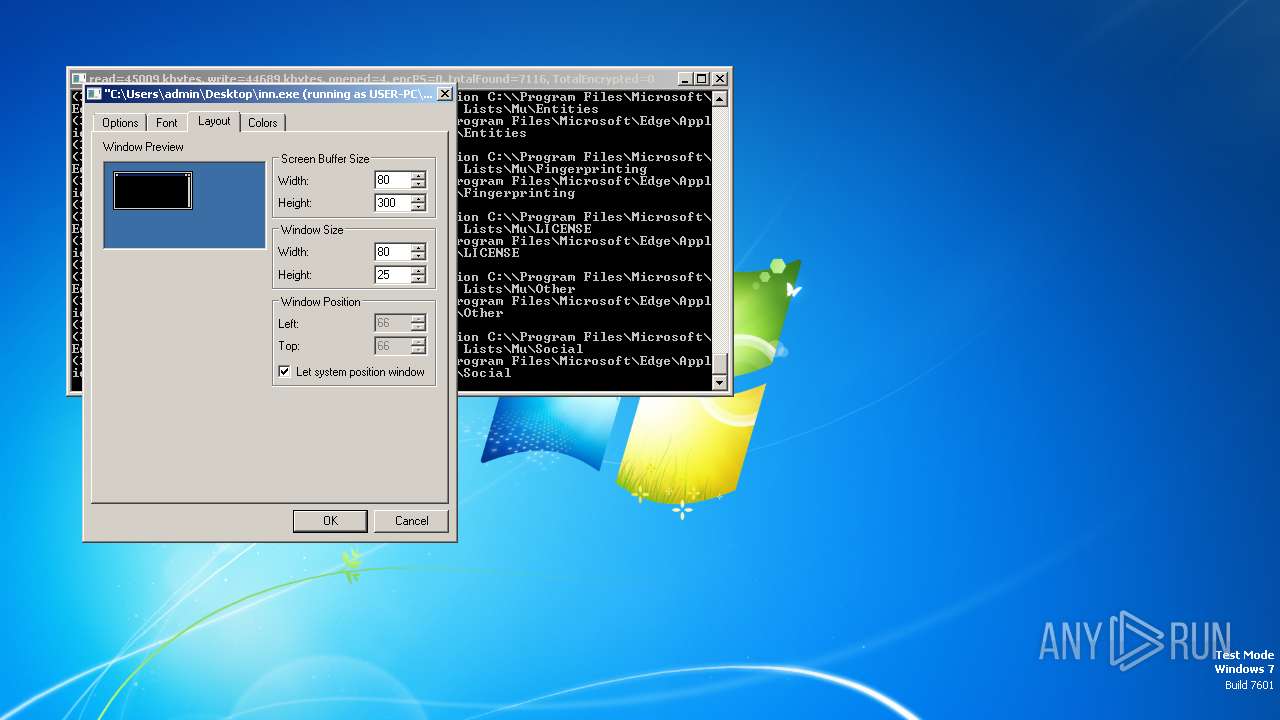Switch to the Options tab
This screenshot has width=1280, height=720.
point(120,123)
